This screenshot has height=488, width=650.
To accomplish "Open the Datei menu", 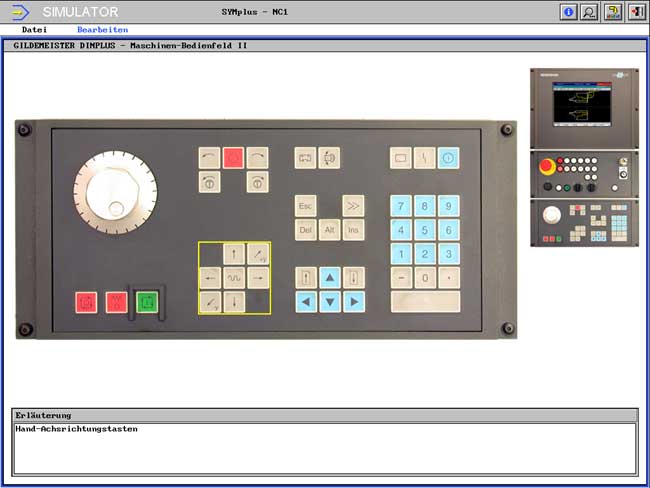I will click(x=34, y=30).
